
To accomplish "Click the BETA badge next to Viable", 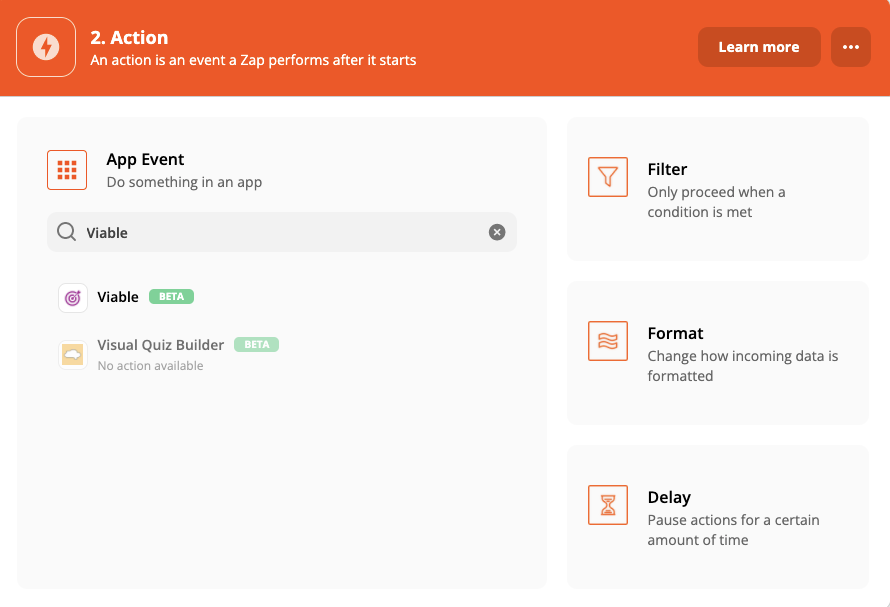I will click(171, 296).
